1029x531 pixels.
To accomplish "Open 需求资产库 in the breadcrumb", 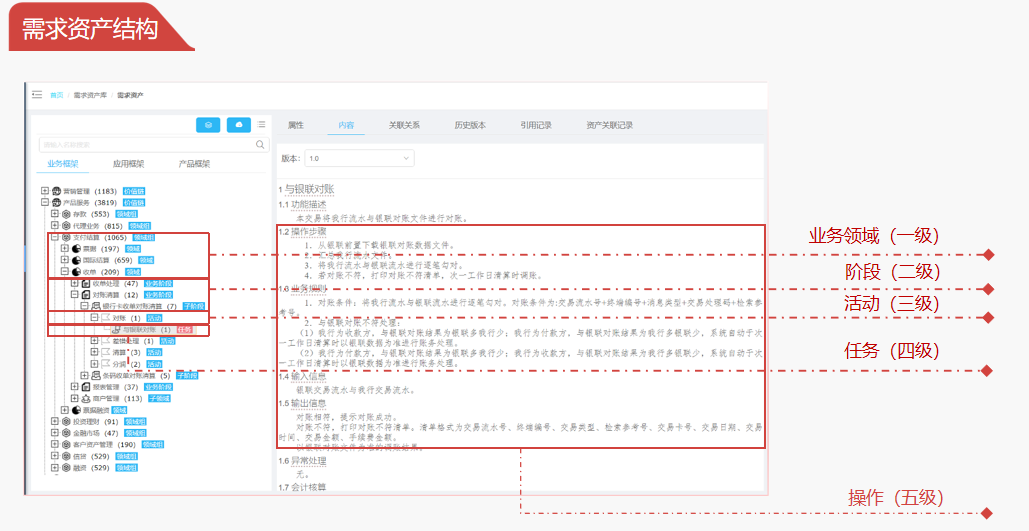I will click(x=89, y=95).
